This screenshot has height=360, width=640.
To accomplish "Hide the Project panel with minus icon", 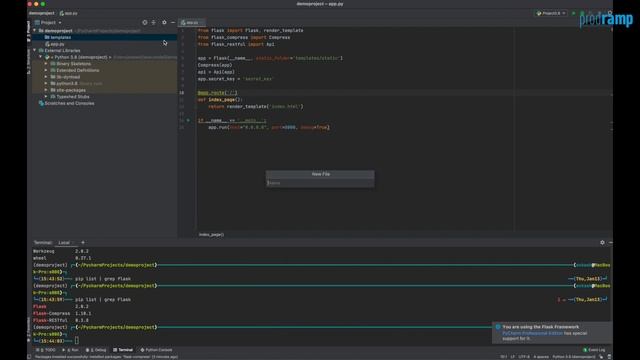I will click(173, 22).
